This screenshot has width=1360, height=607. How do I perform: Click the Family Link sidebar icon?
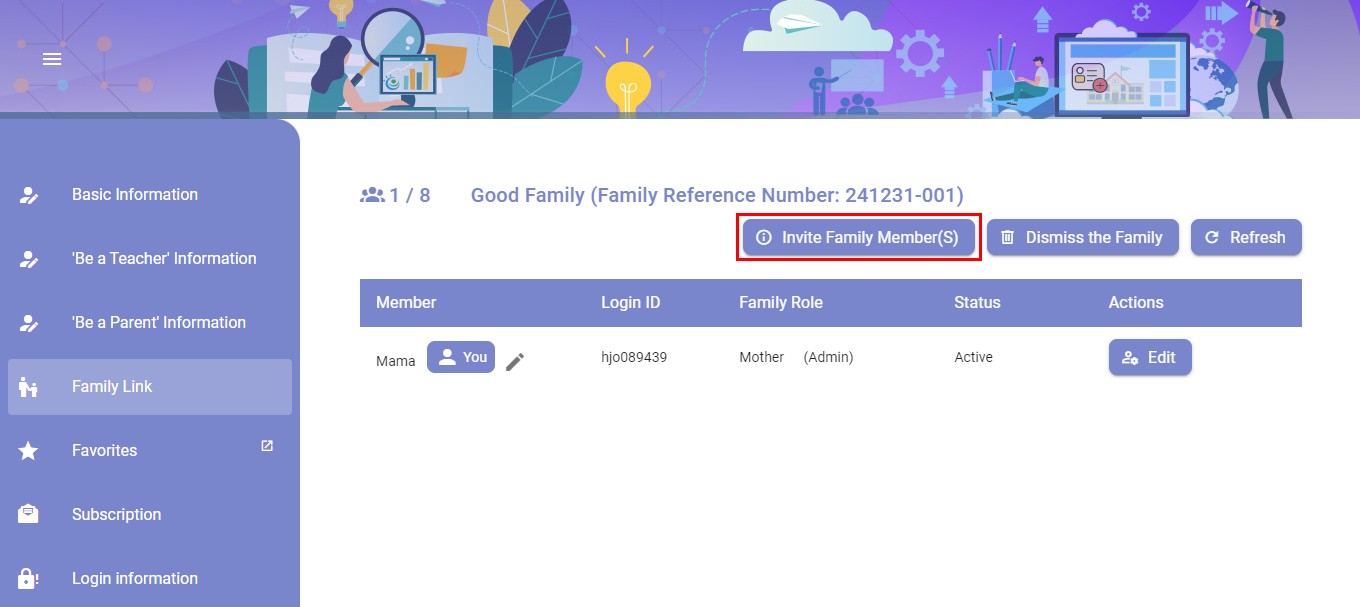pyautogui.click(x=29, y=387)
